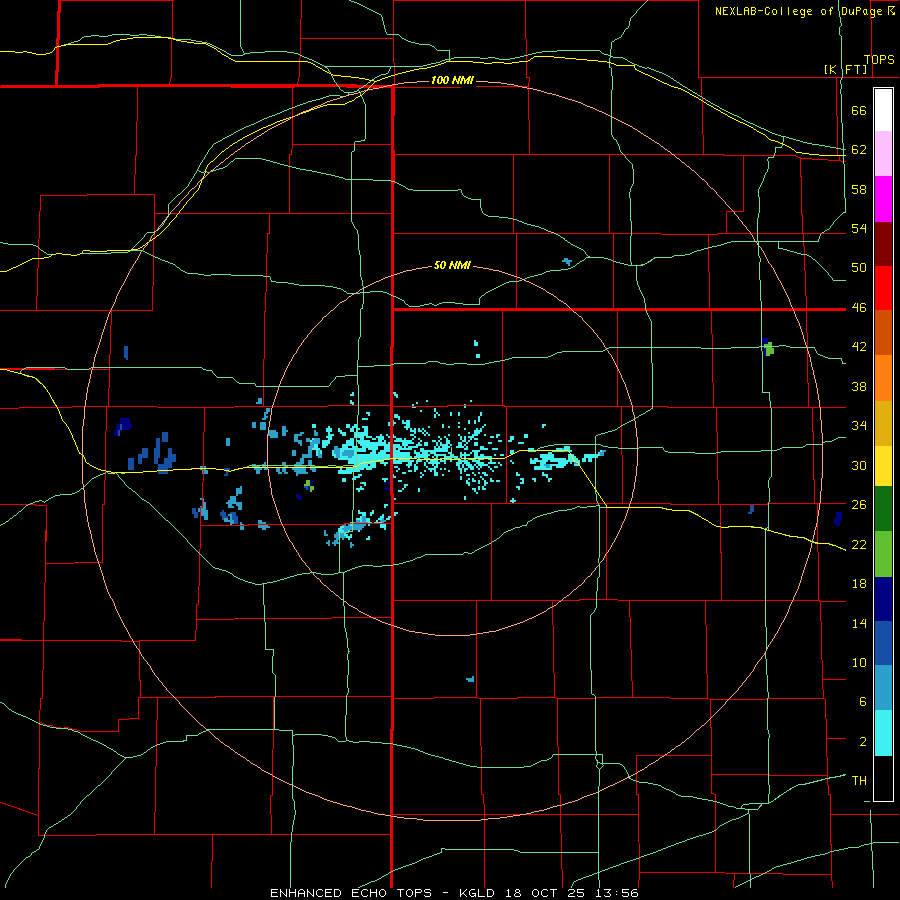Click the small isolated echo south of radar

click(470, 679)
